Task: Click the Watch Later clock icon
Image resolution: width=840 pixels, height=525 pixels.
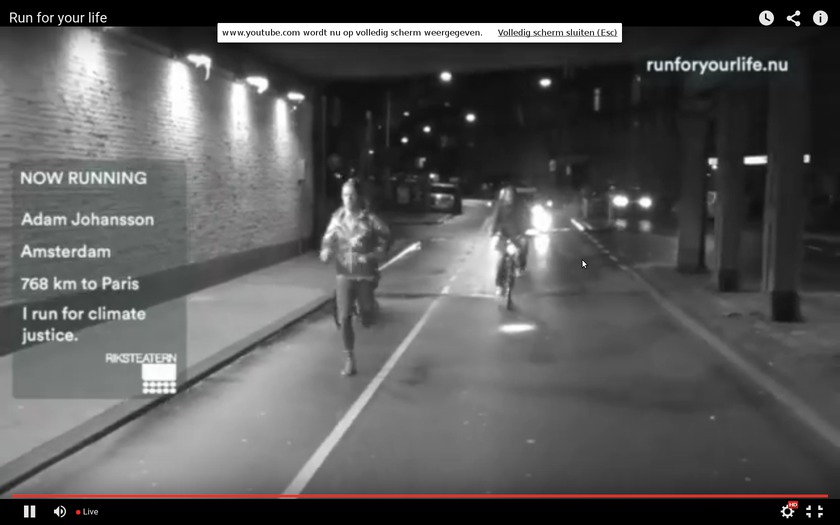Action: click(x=766, y=18)
